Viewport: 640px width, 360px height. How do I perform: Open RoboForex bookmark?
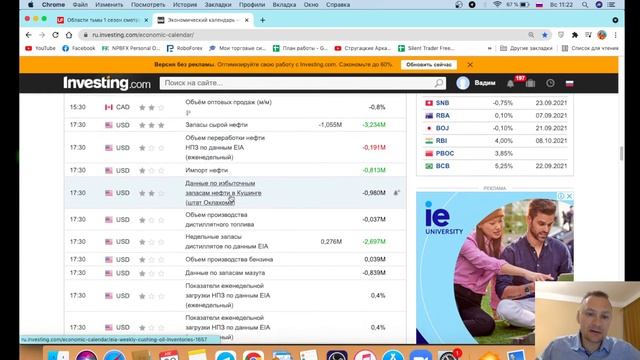point(184,48)
